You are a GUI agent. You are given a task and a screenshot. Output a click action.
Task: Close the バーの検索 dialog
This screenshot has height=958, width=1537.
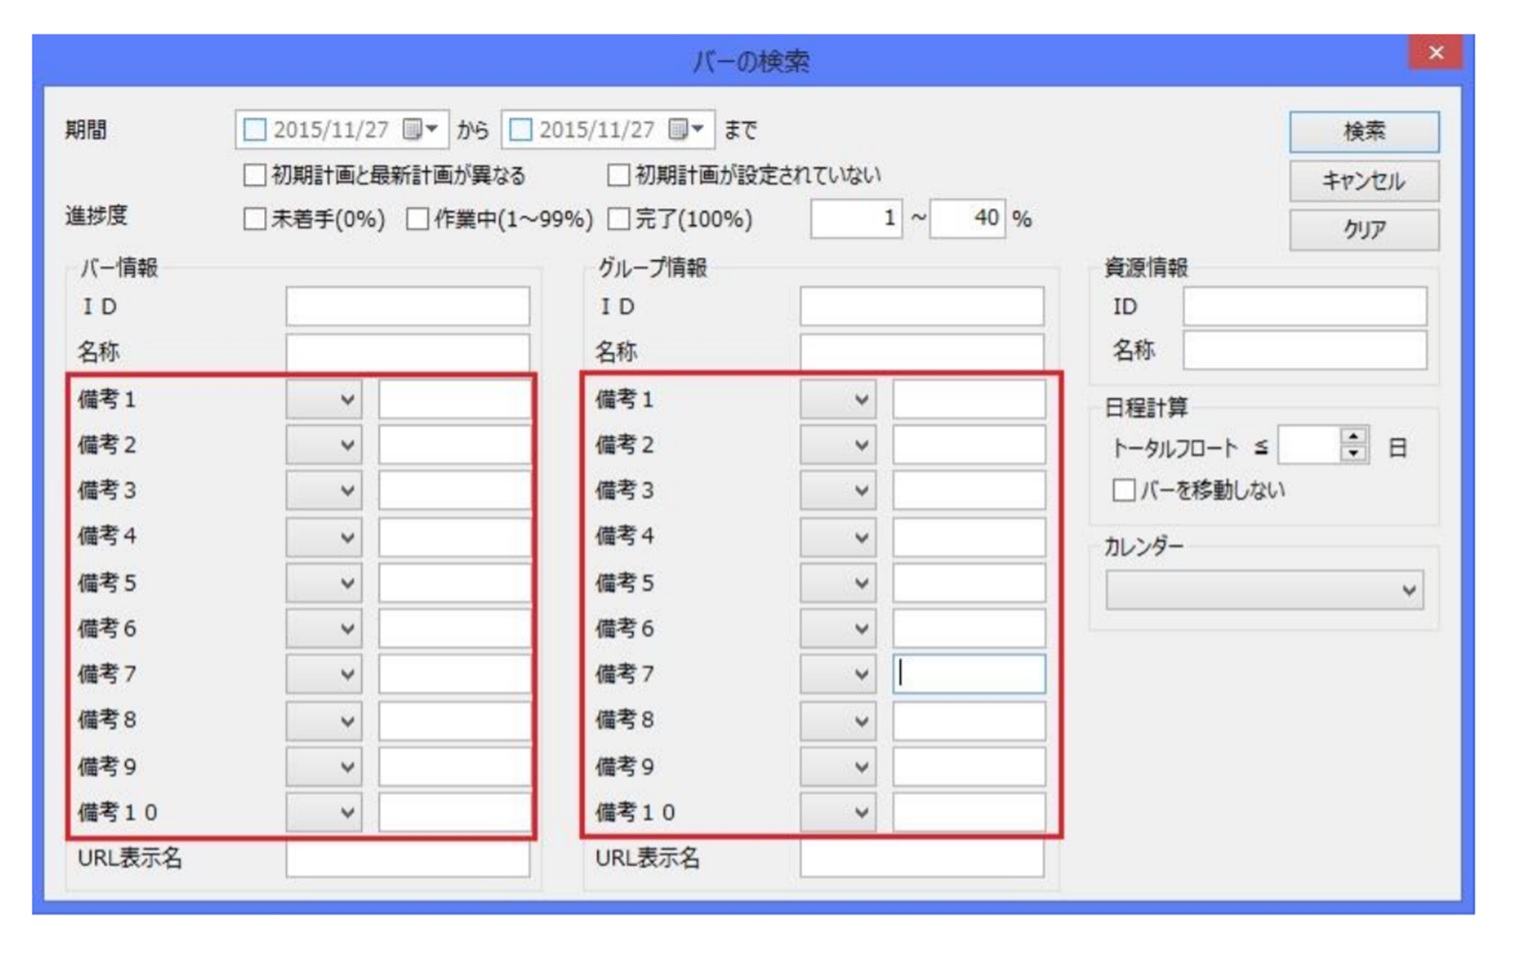tap(1435, 53)
